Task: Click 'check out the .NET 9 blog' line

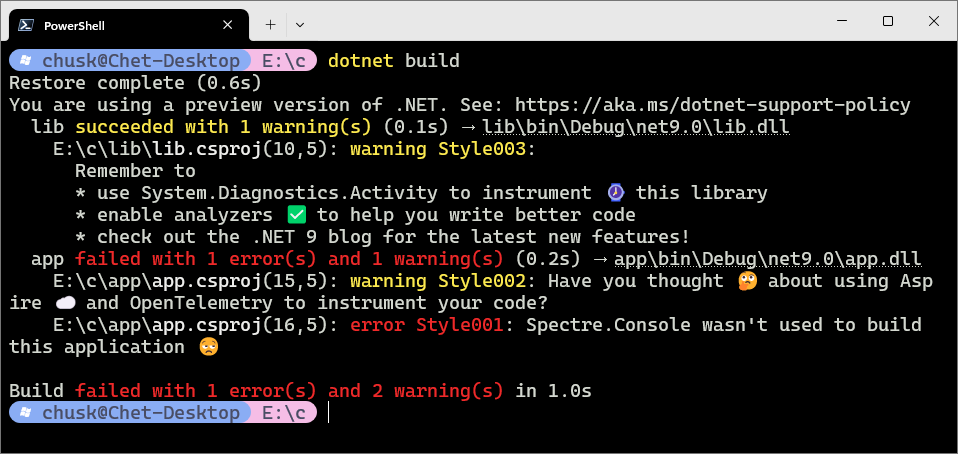Action: pyautogui.click(x=382, y=237)
